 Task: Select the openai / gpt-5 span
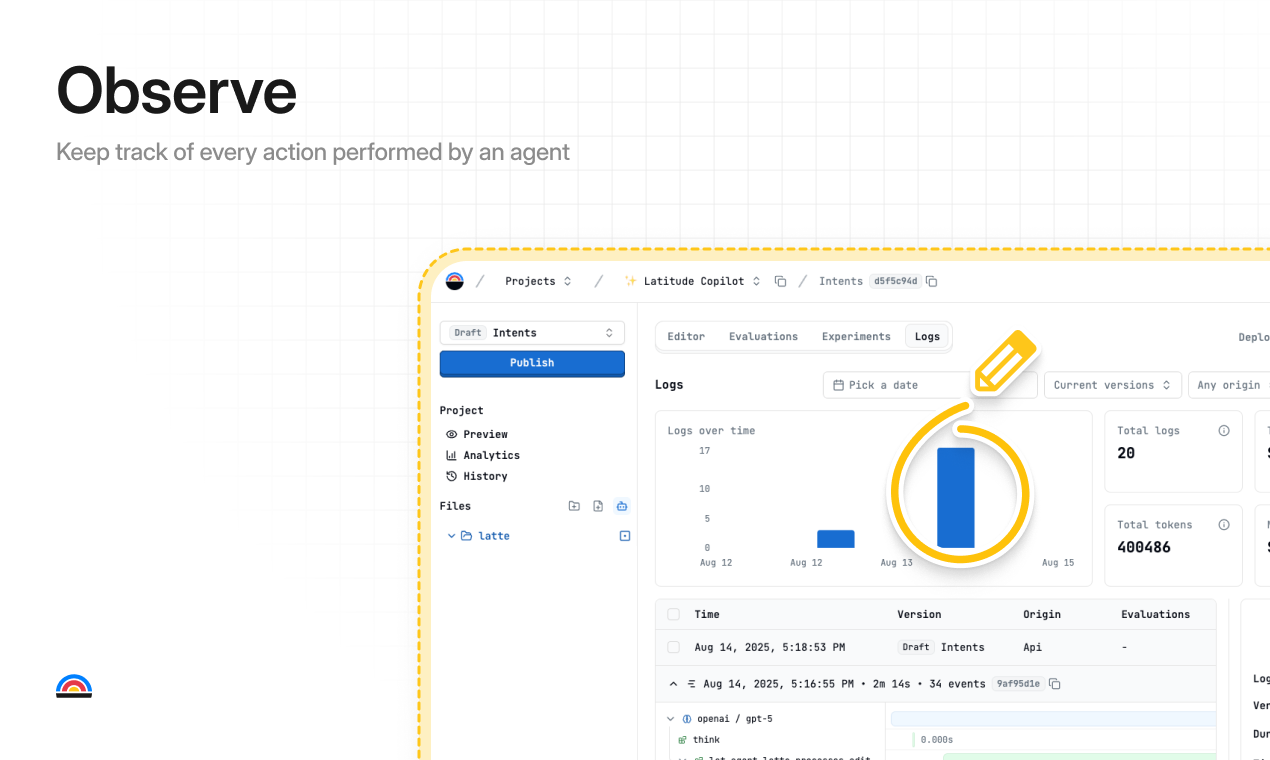pyautogui.click(x=734, y=719)
